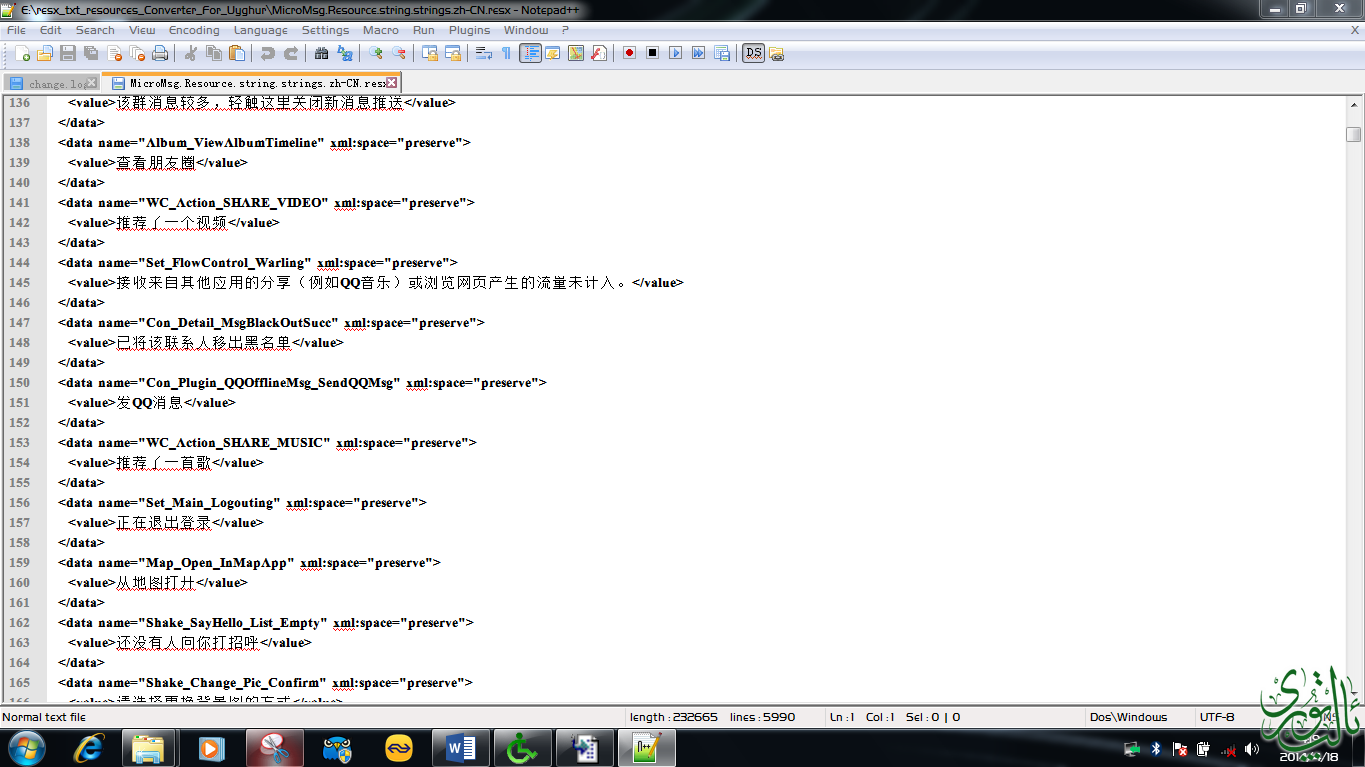Toggle Show All Characters pilcrow icon
The image size is (1365, 767).
(x=507, y=53)
